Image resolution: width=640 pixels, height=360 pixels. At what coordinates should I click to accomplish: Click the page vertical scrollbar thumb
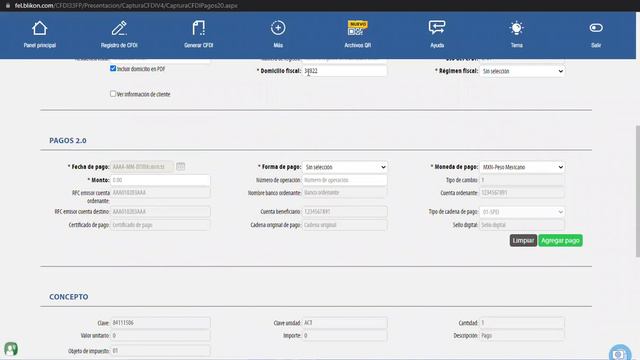(x=638, y=191)
